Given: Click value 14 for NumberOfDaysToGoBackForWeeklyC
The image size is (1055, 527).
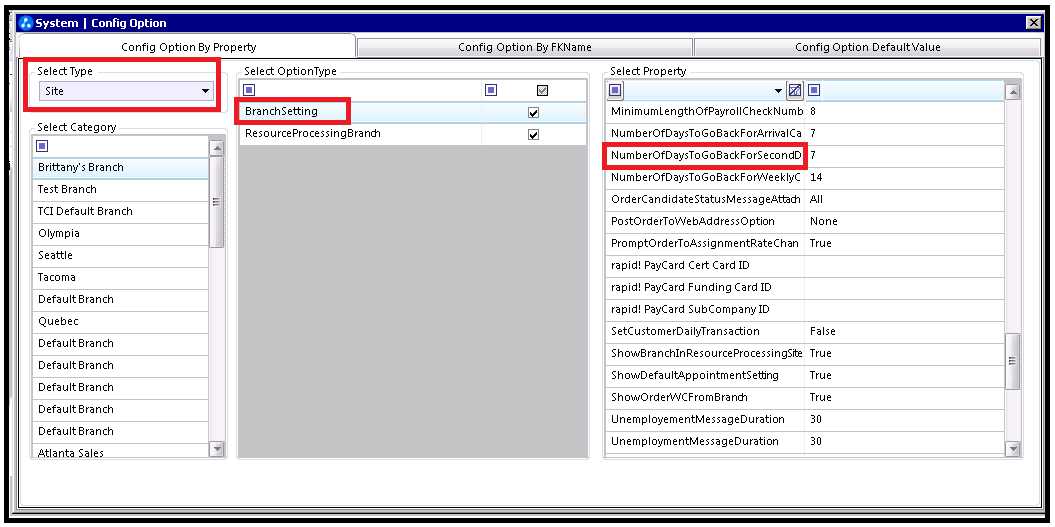Looking at the screenshot, I should [905, 178].
